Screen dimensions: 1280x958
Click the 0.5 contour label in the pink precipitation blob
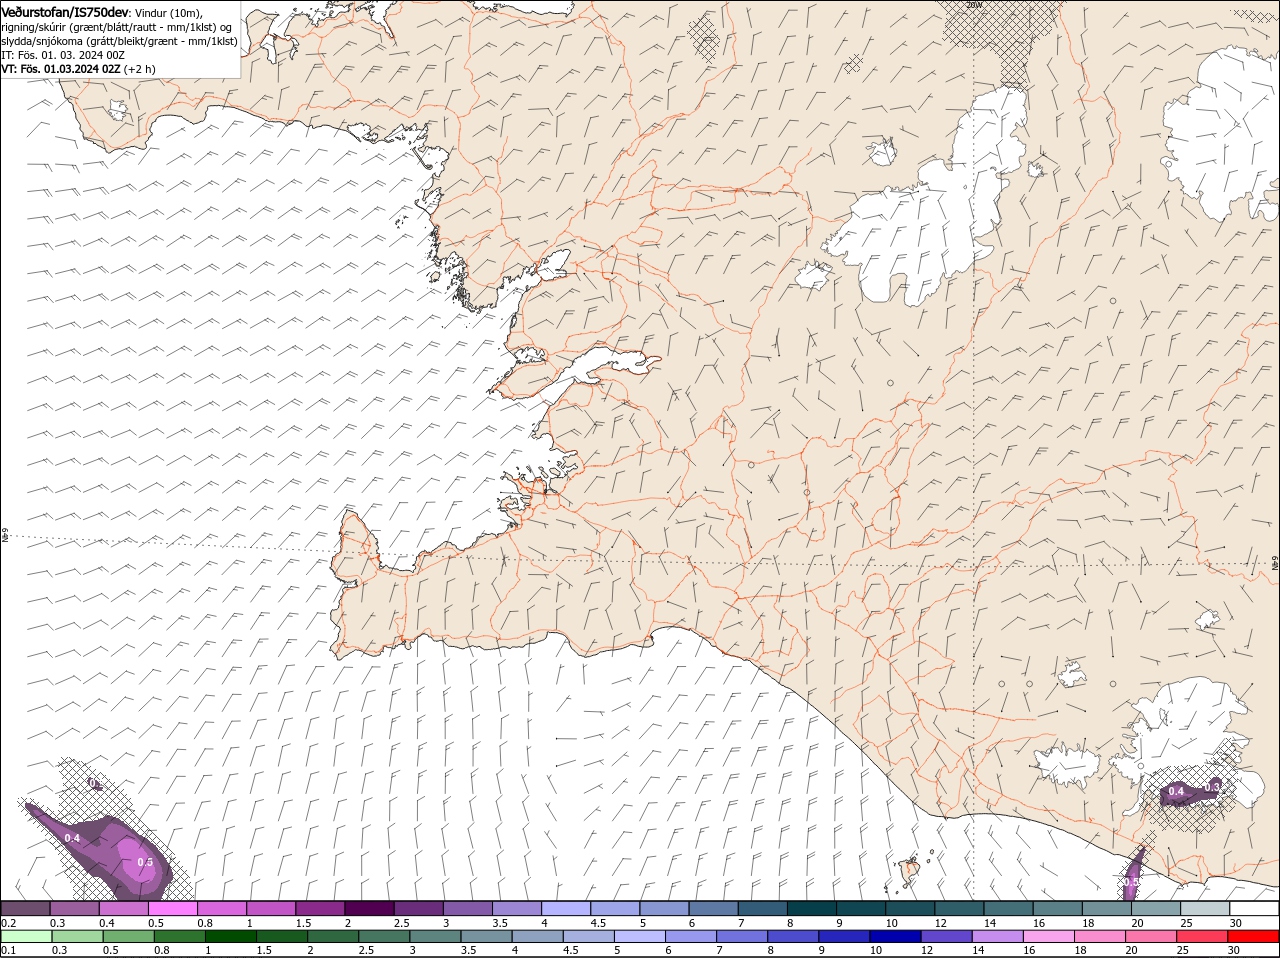[x=145, y=862]
